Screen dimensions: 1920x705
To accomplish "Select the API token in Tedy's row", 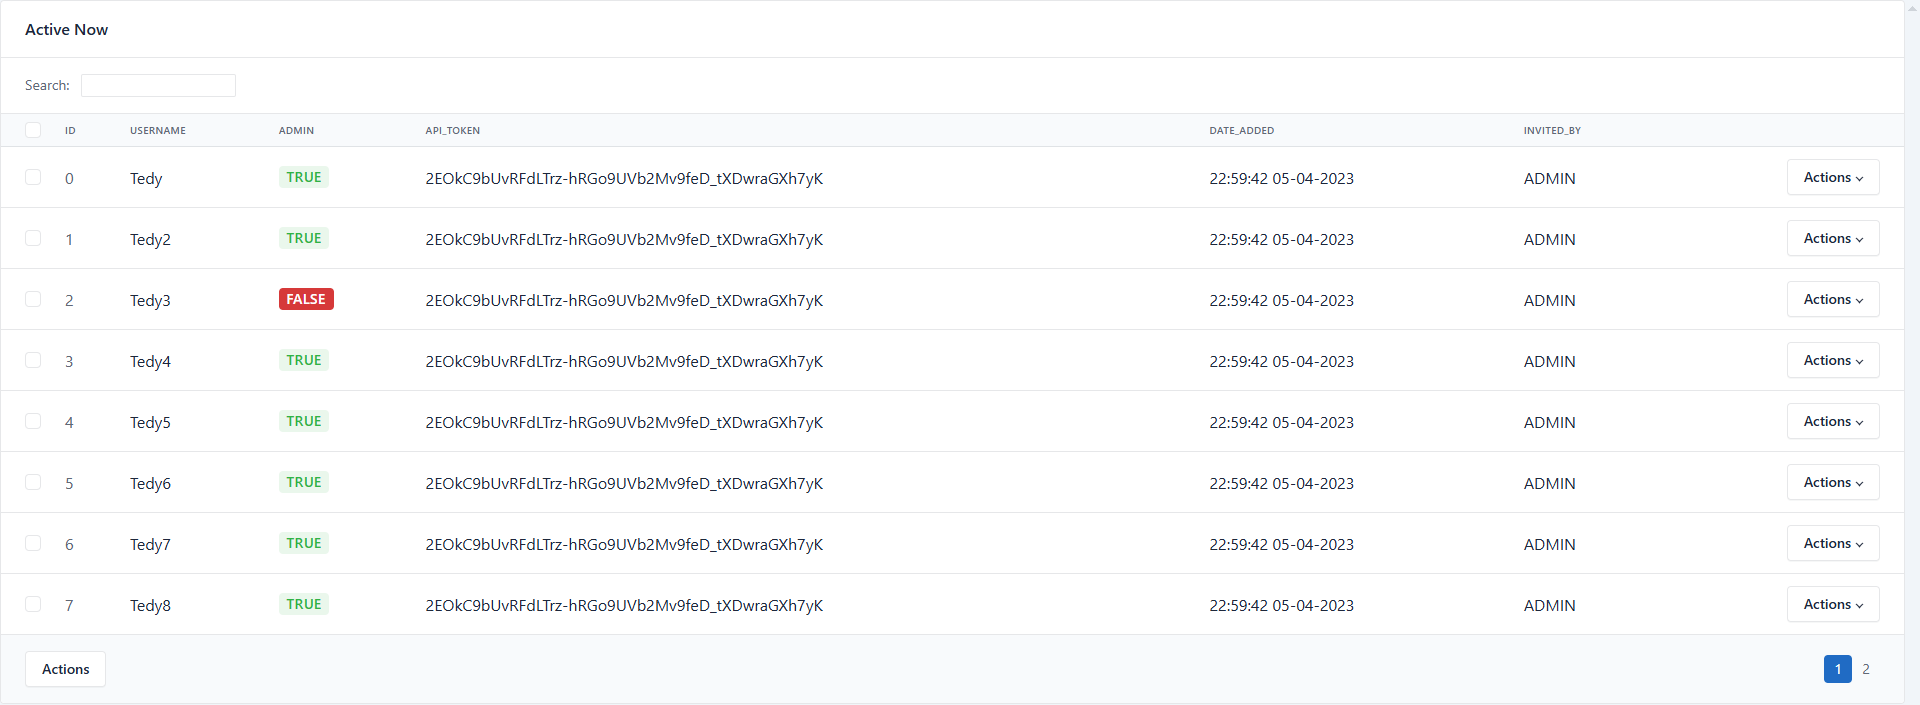I will click(x=624, y=179).
